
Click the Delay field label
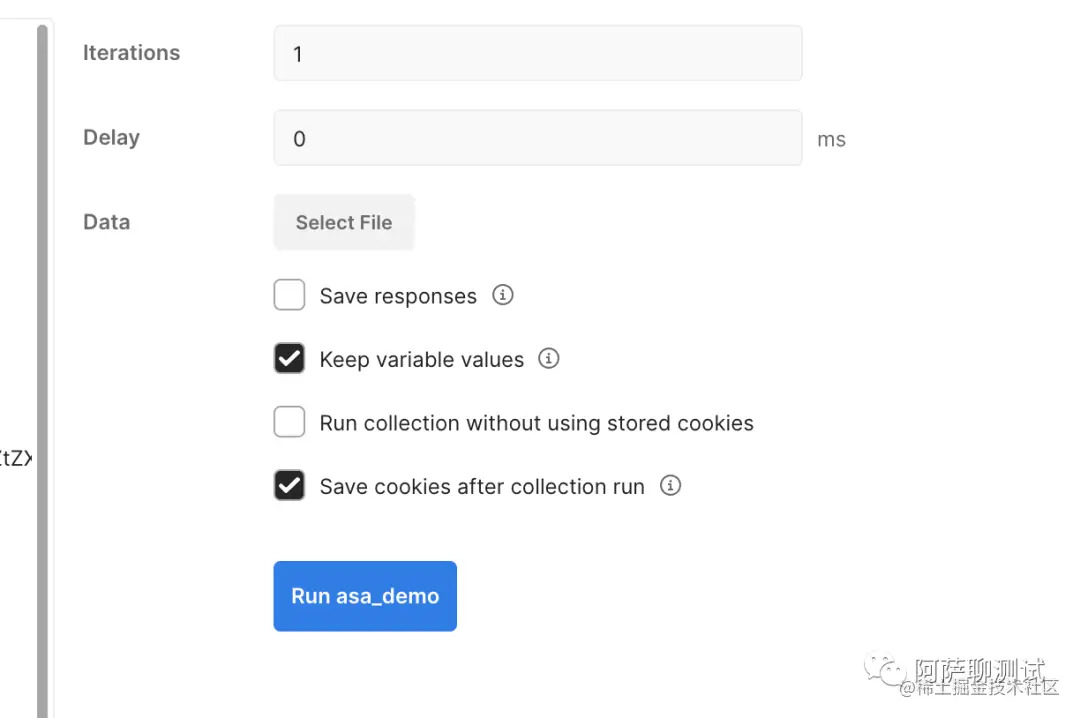click(x=111, y=138)
